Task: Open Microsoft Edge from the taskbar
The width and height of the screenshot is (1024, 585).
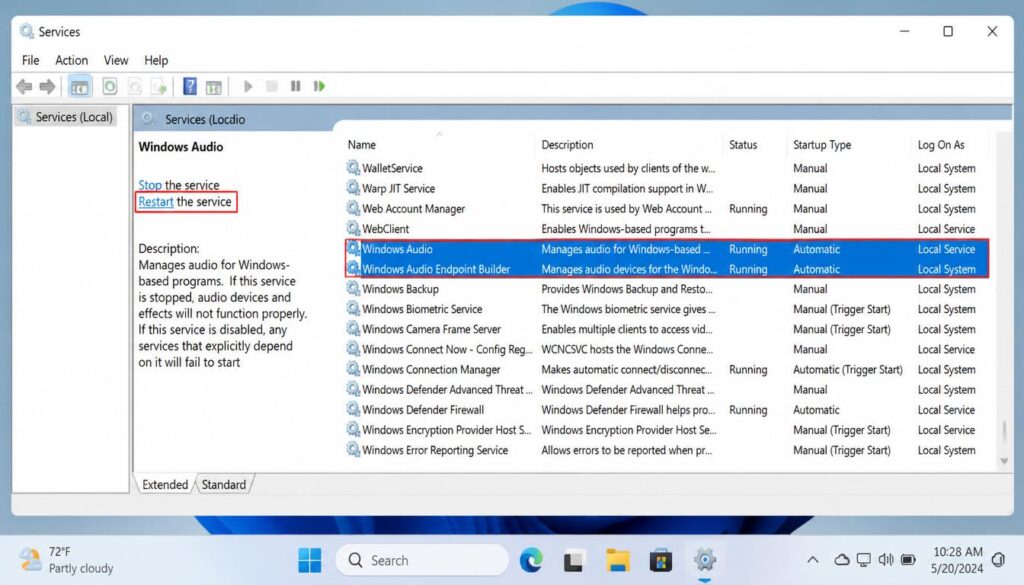Action: tap(531, 560)
